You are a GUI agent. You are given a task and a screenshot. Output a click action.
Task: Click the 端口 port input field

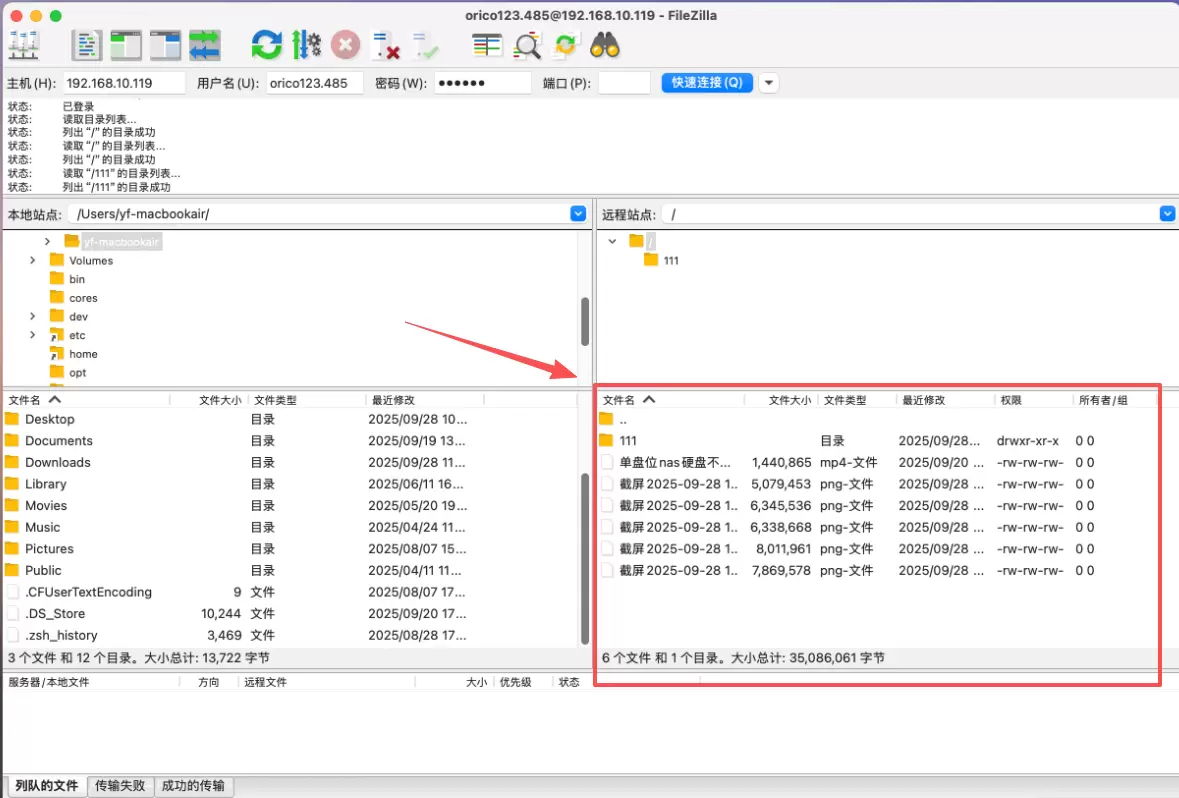coord(624,83)
